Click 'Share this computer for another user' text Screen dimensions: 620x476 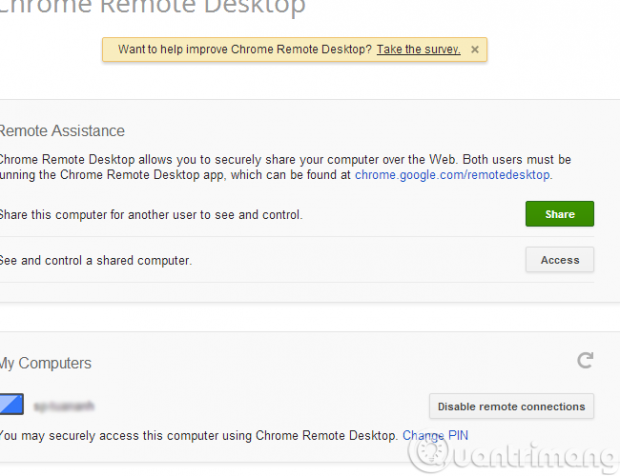point(151,215)
